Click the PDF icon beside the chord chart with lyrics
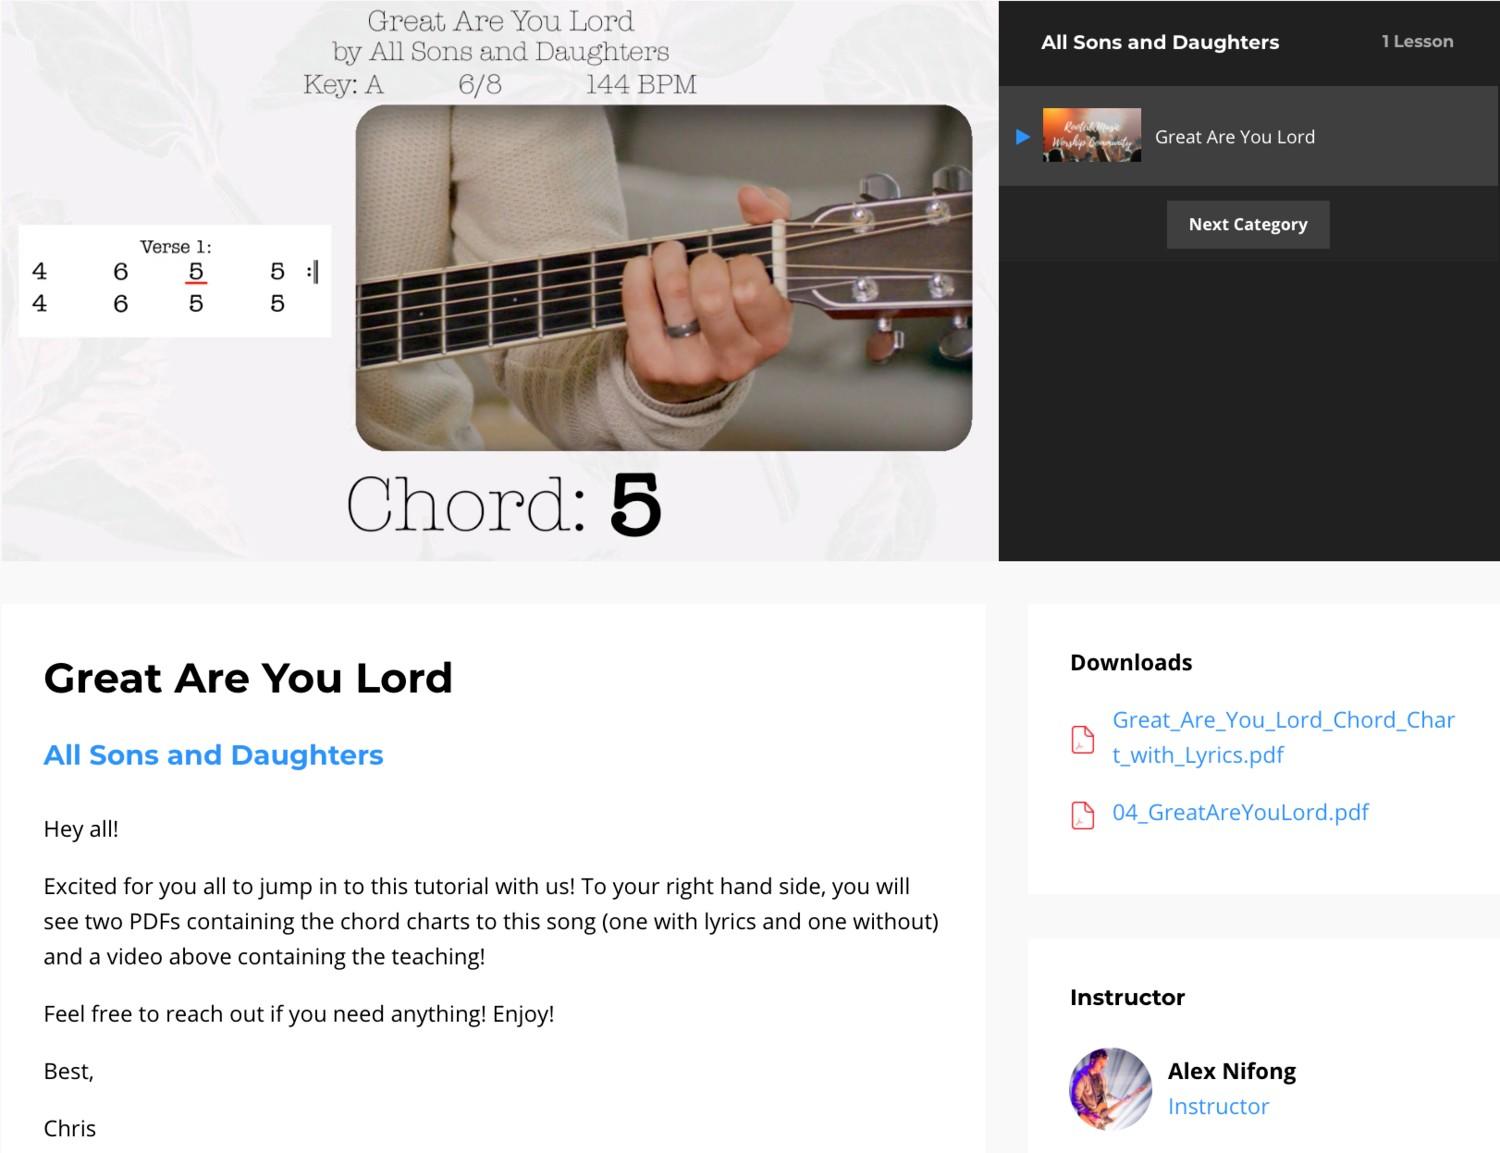Image resolution: width=1500 pixels, height=1153 pixels. click(x=1082, y=739)
